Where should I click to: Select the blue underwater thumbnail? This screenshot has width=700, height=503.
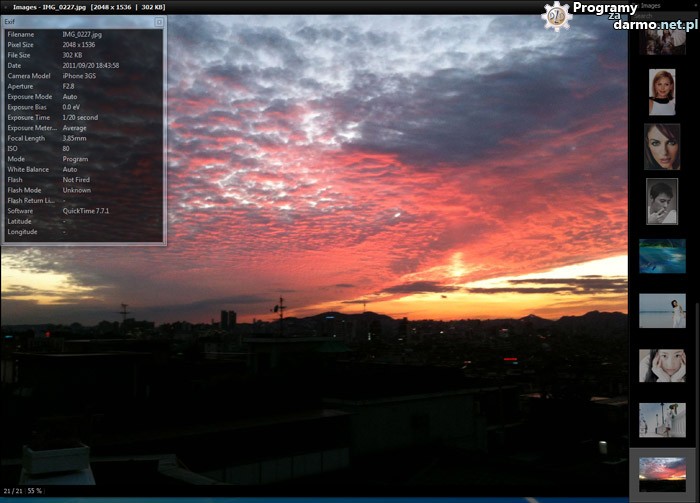(662, 256)
